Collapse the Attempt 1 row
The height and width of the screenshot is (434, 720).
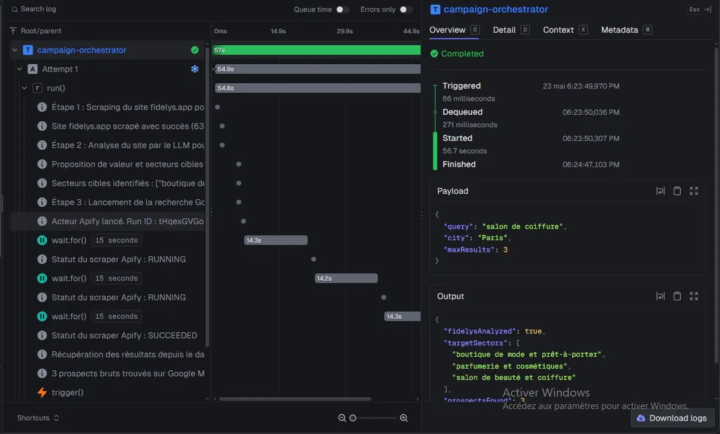(x=19, y=69)
